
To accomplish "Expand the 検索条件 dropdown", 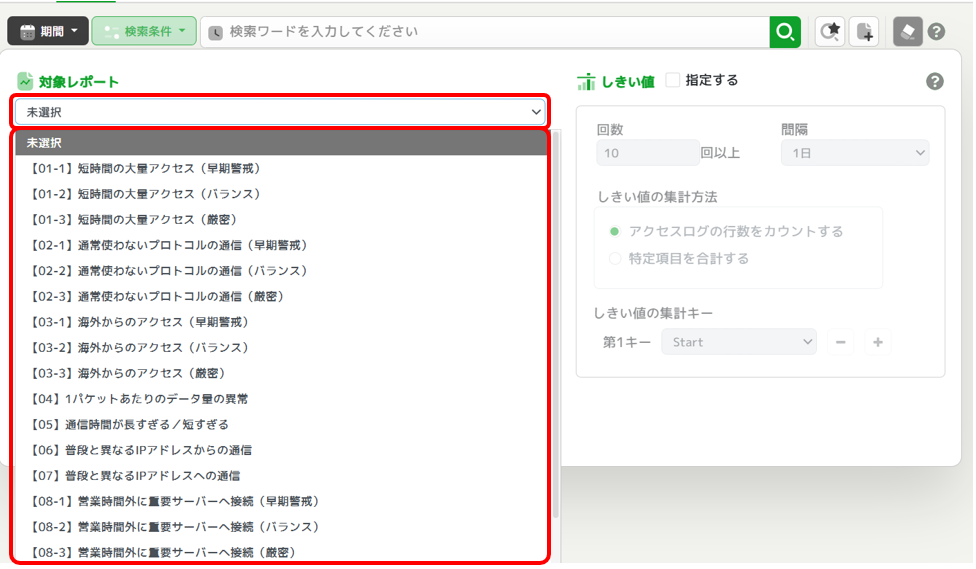I will (144, 32).
